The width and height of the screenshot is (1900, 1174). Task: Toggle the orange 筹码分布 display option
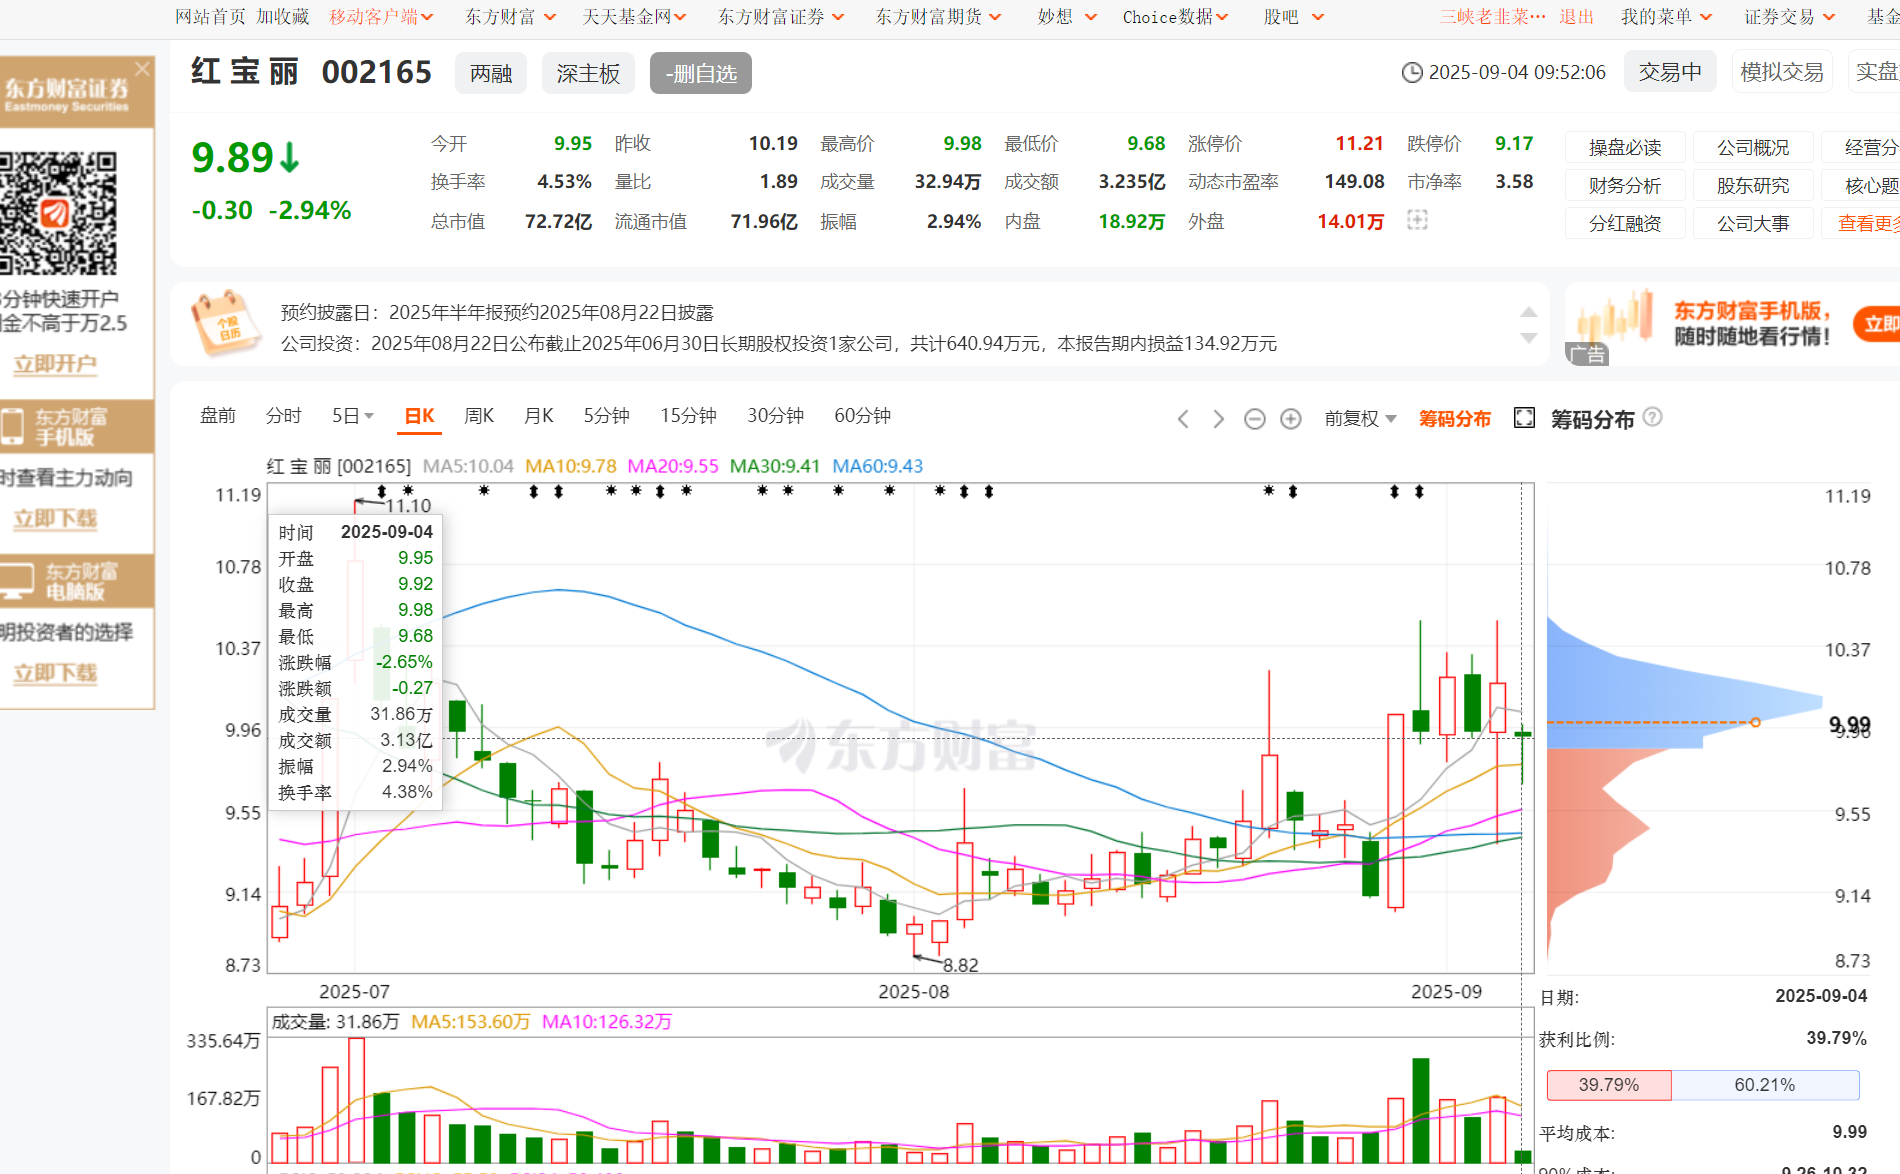click(x=1454, y=419)
